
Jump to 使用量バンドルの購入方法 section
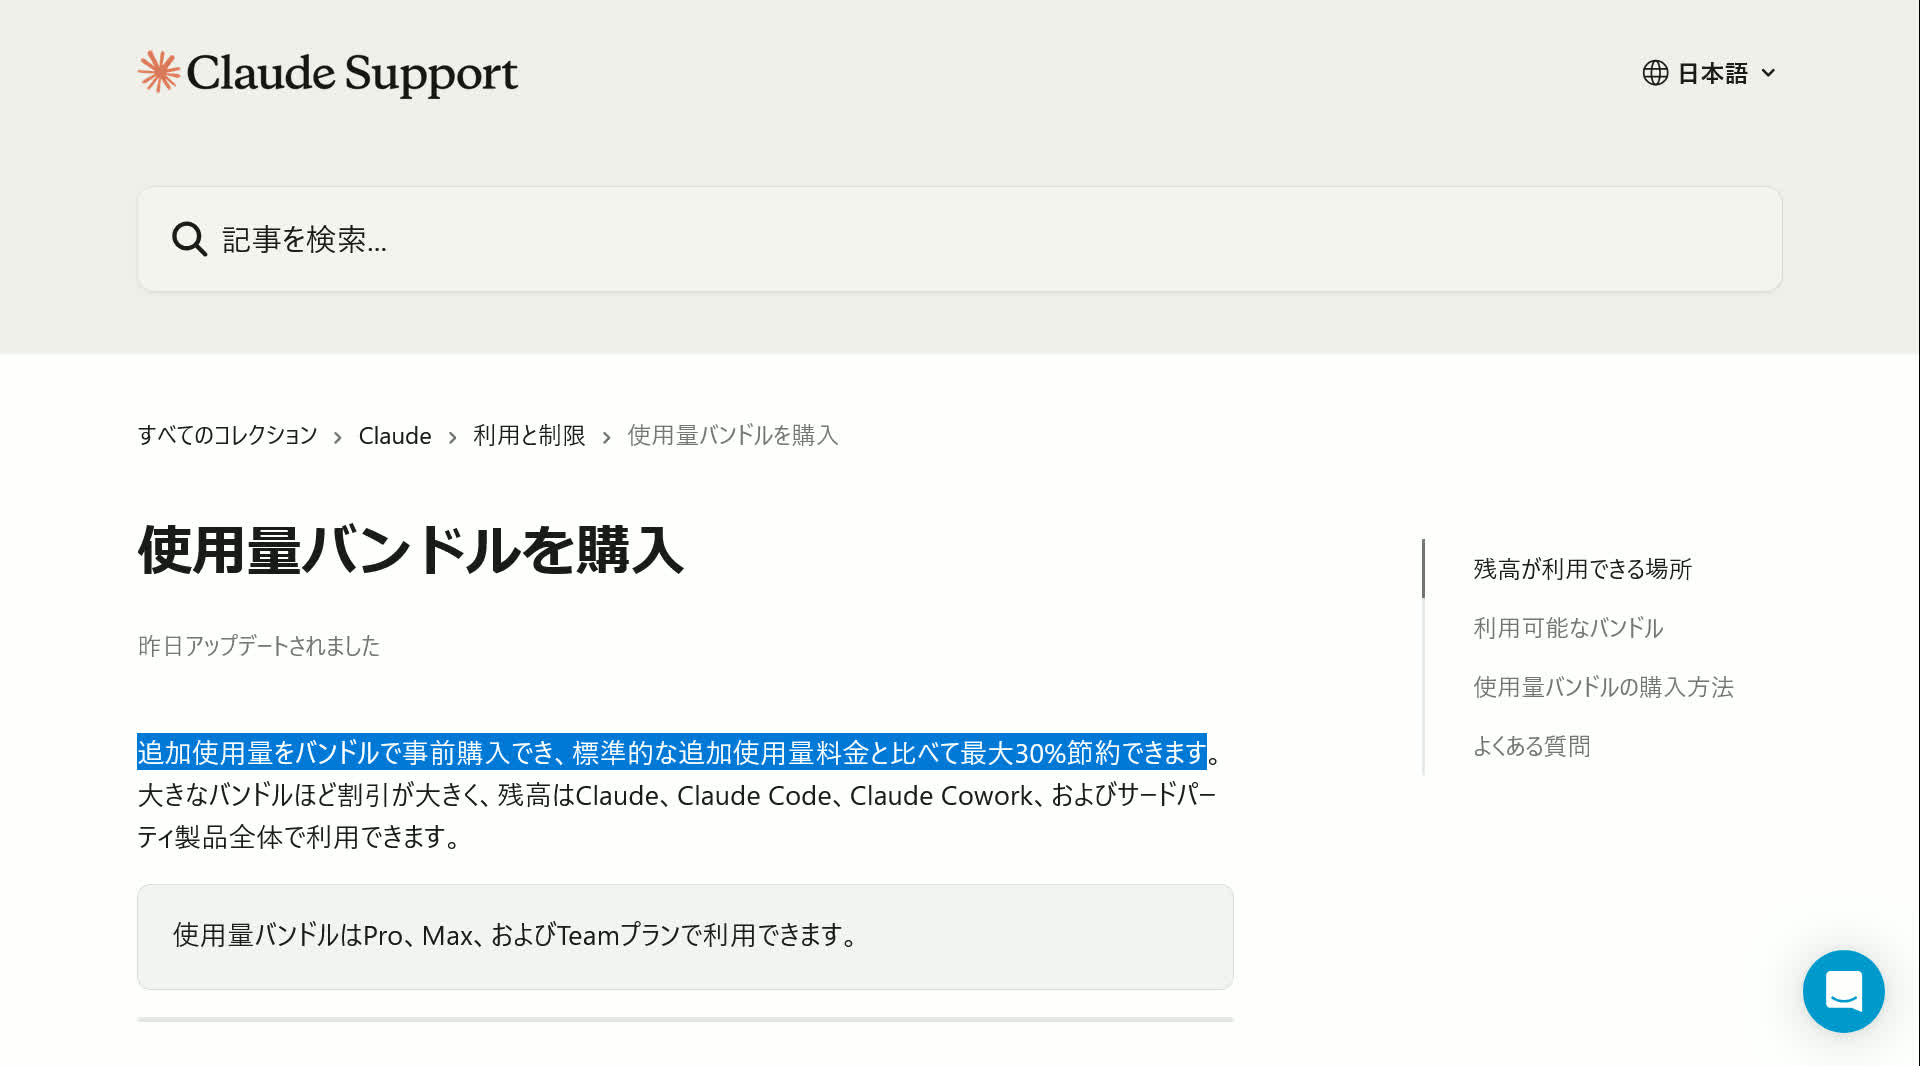(1603, 687)
